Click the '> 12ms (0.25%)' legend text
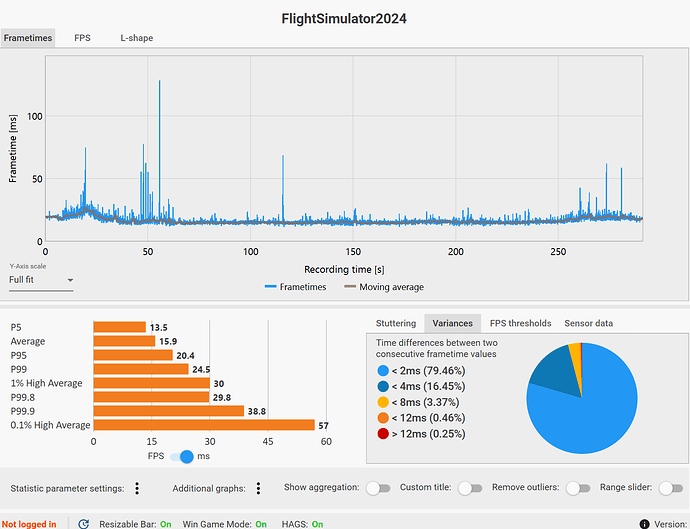The image size is (690, 529). 428,434
